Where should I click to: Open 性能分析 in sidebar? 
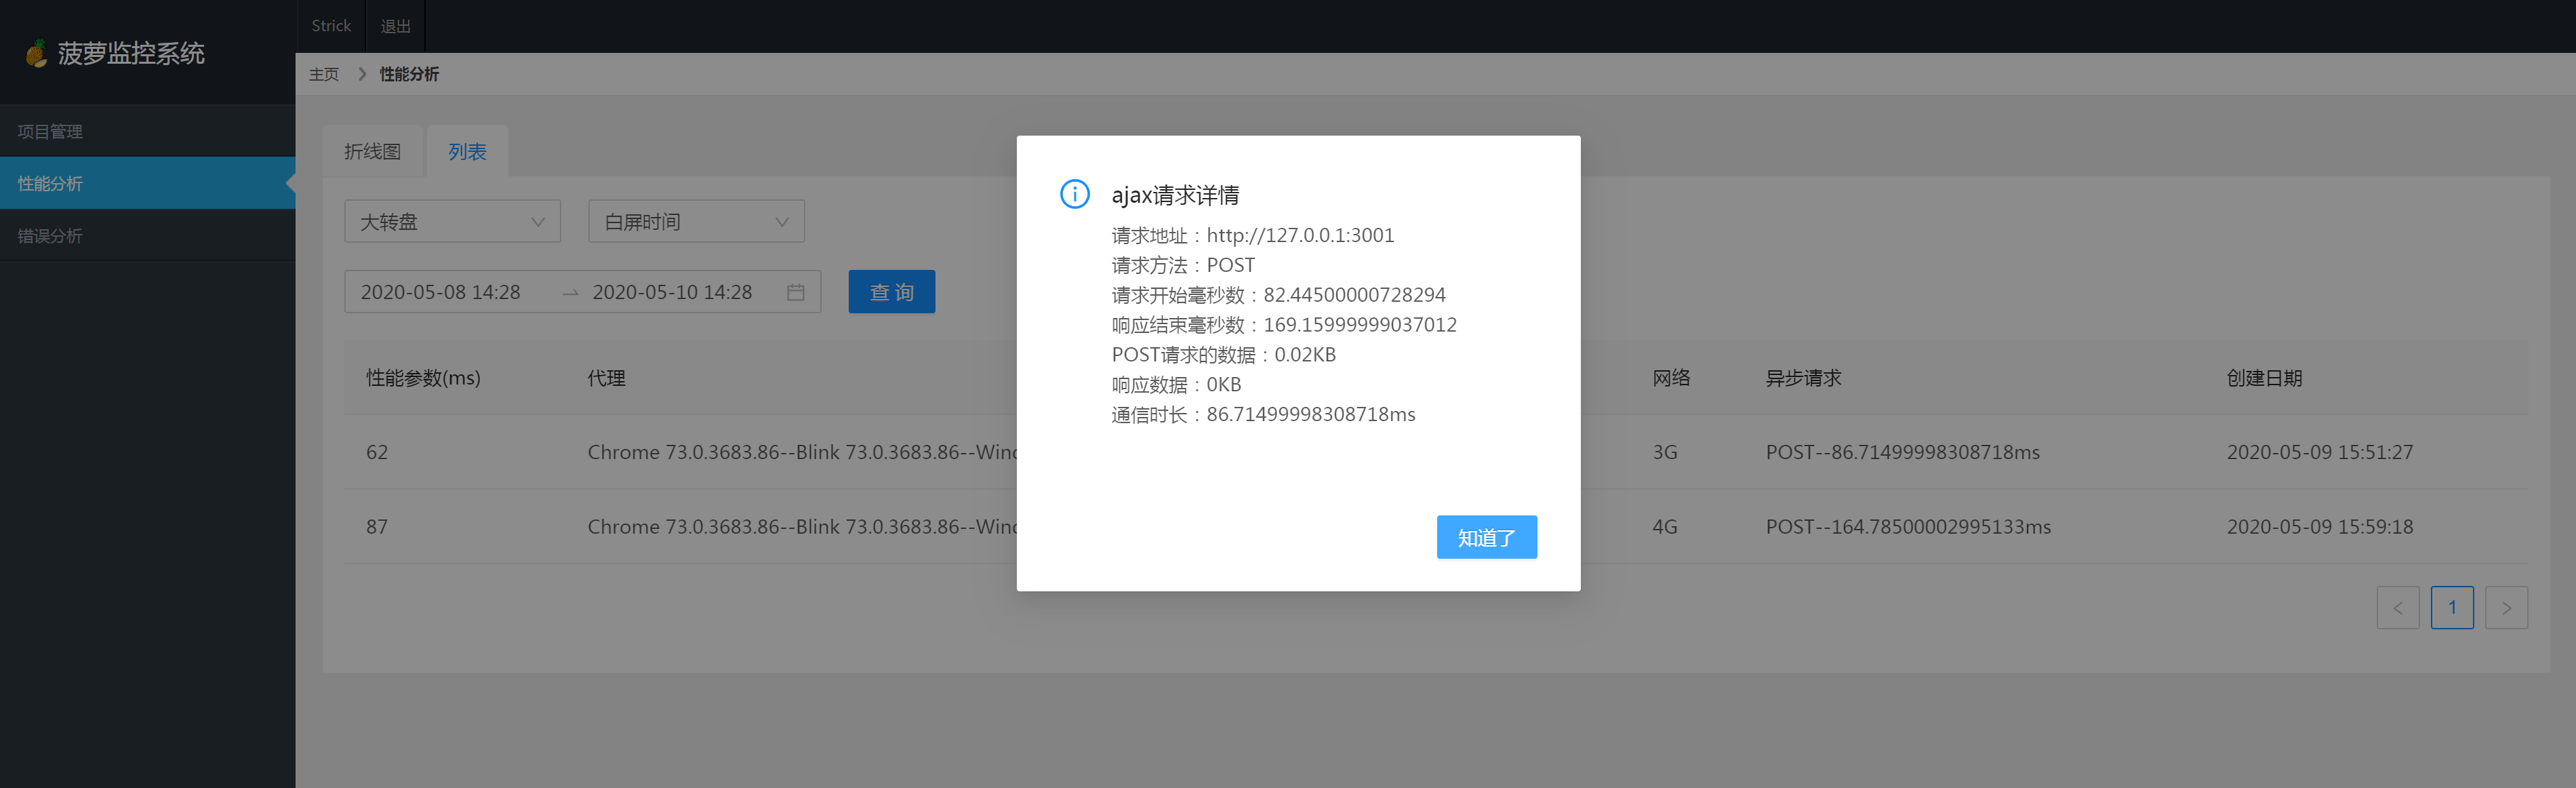[148, 183]
